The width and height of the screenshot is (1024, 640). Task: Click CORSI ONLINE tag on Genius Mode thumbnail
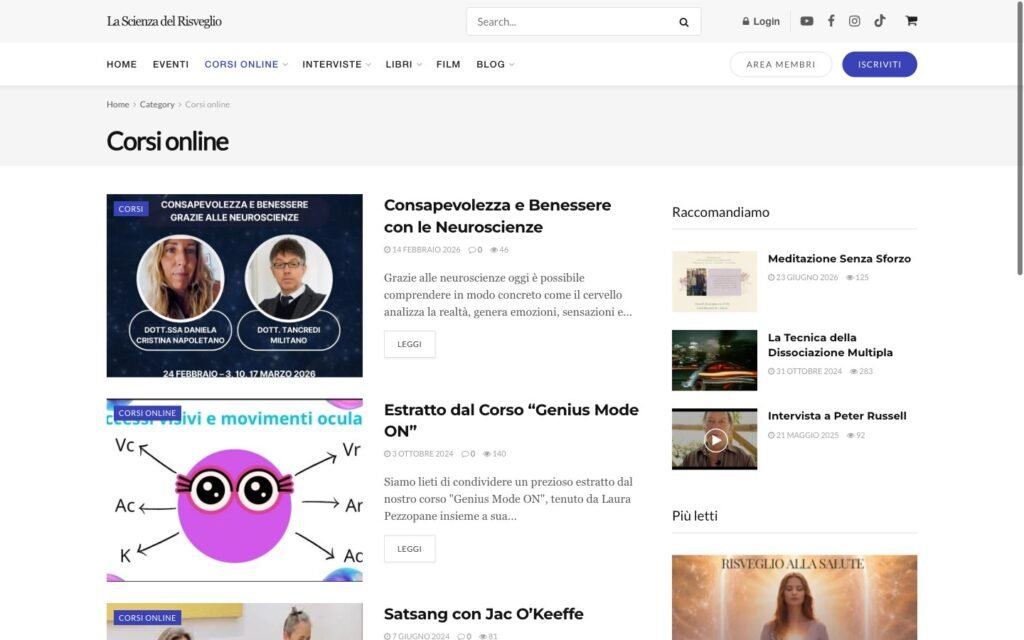pos(147,413)
